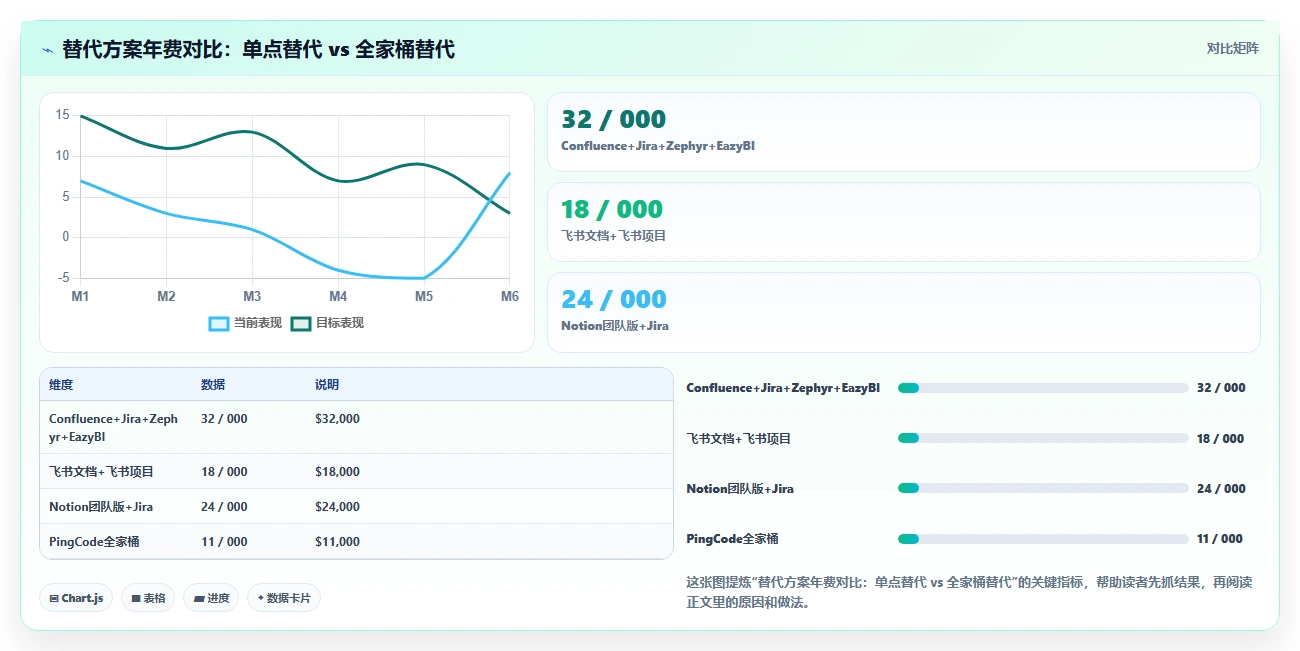This screenshot has height=651, width=1300.
Task: Select the 进度 tag chip
Action: click(211, 598)
